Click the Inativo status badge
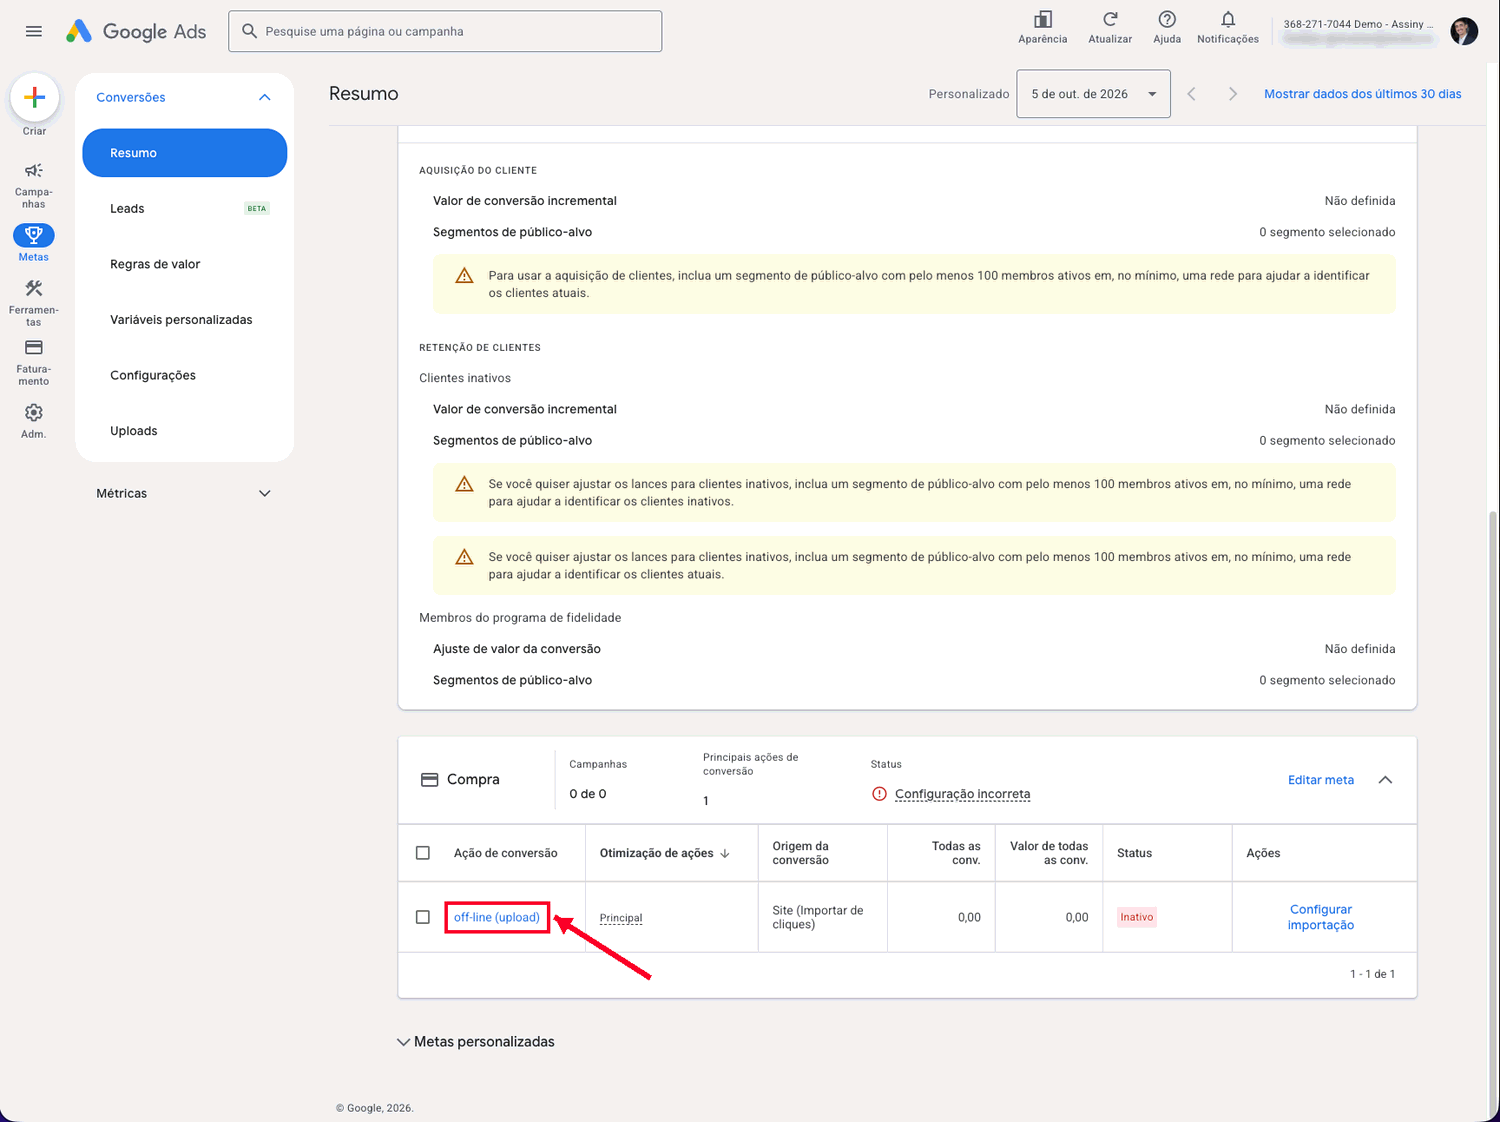Screen dimensions: 1500x1122 click(x=1137, y=917)
